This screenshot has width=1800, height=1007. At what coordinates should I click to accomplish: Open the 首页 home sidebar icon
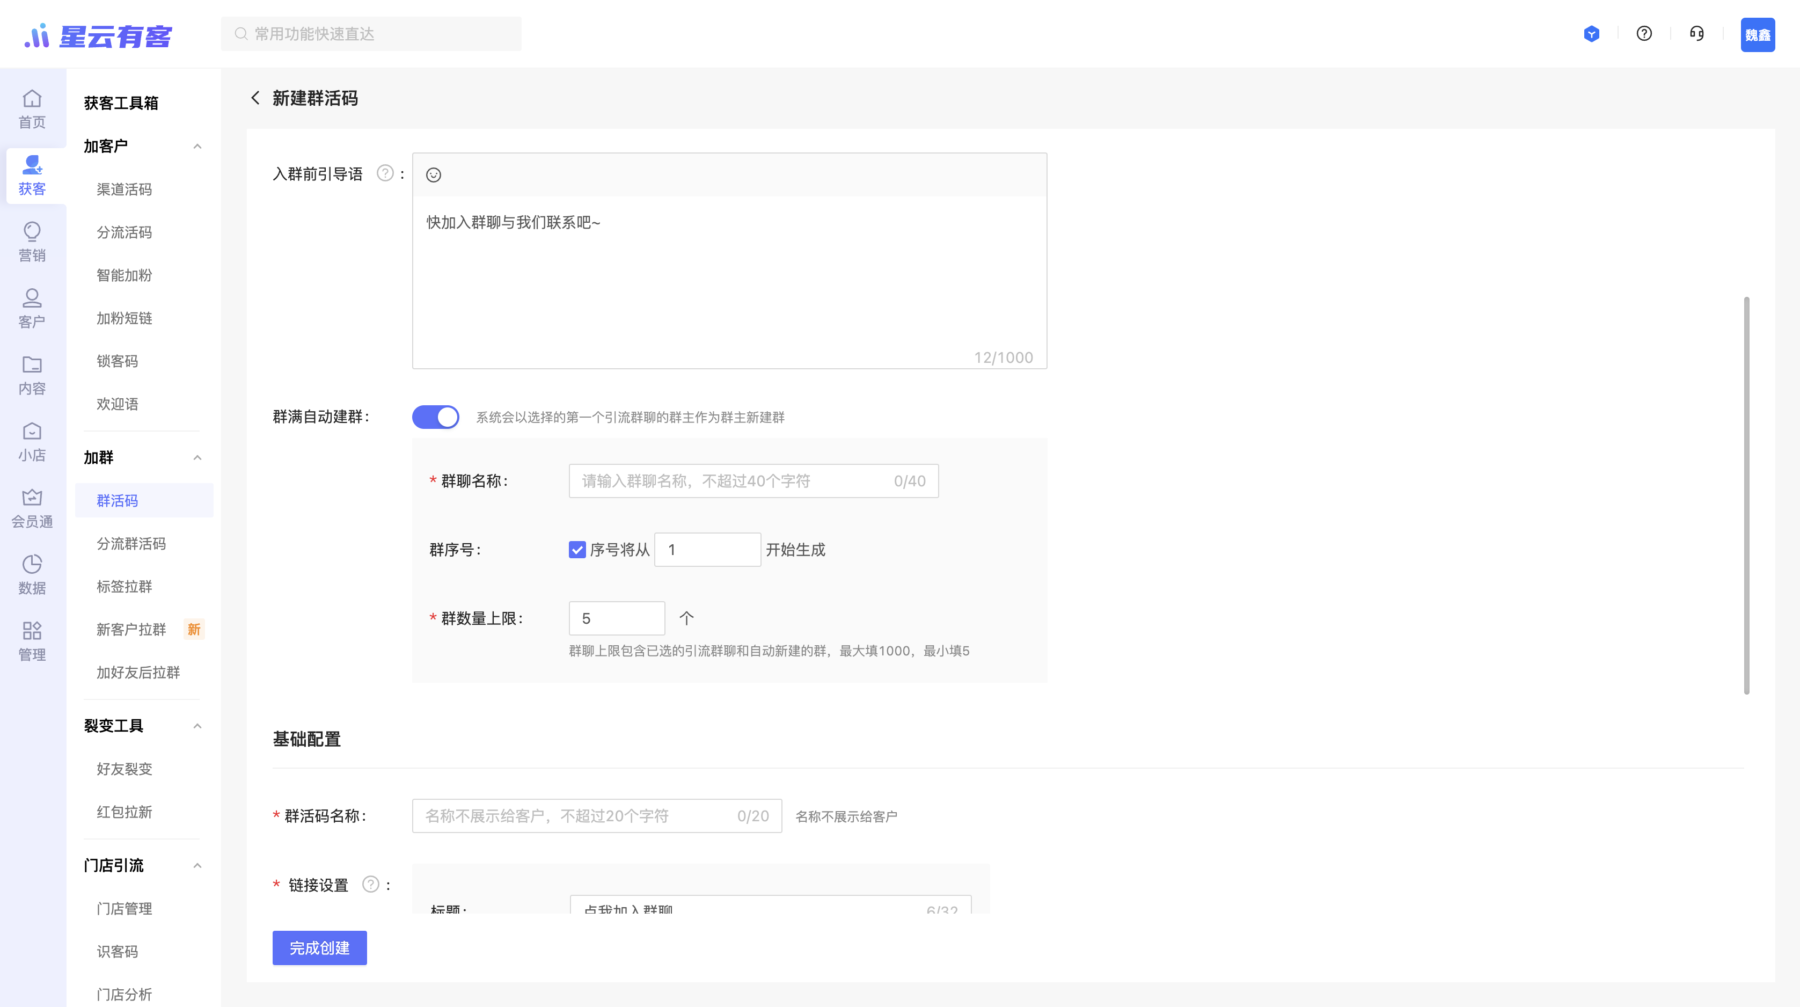(x=32, y=109)
